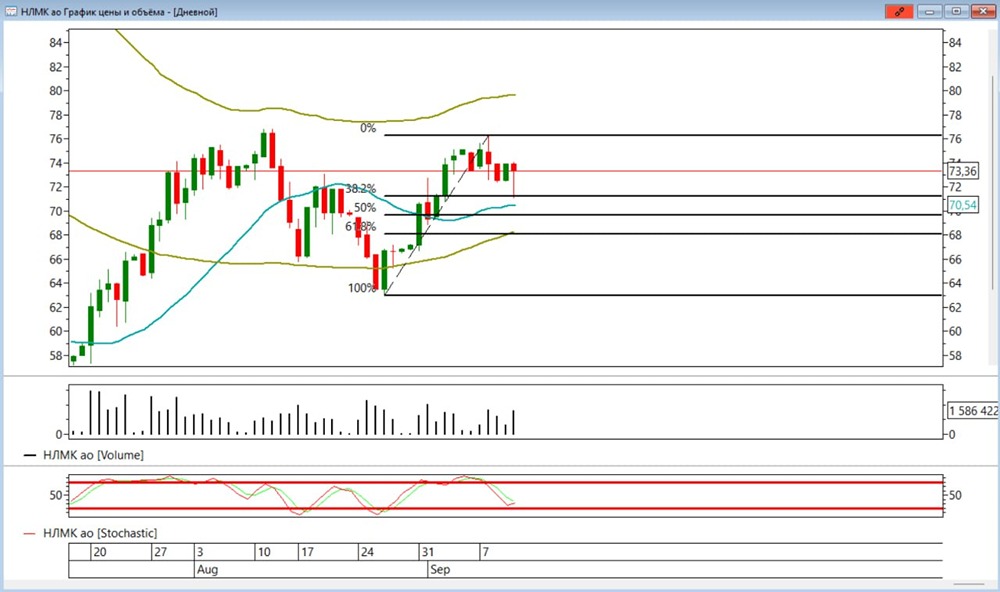The width and height of the screenshot is (1000, 592).
Task: Click the 0 label on left volume axis
Action: [59, 434]
